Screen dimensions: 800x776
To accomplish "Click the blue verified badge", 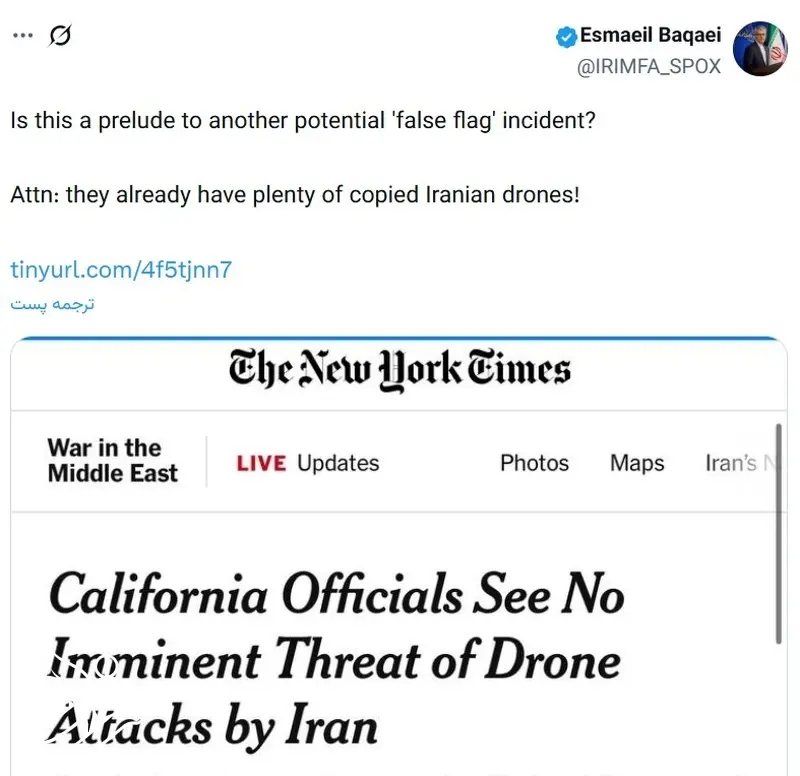I will 566,36.
